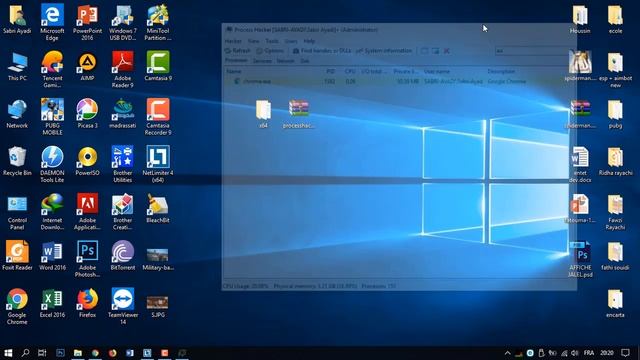The height and width of the screenshot is (360, 640).
Task: Select the Network desktop icon
Action: tap(17, 114)
